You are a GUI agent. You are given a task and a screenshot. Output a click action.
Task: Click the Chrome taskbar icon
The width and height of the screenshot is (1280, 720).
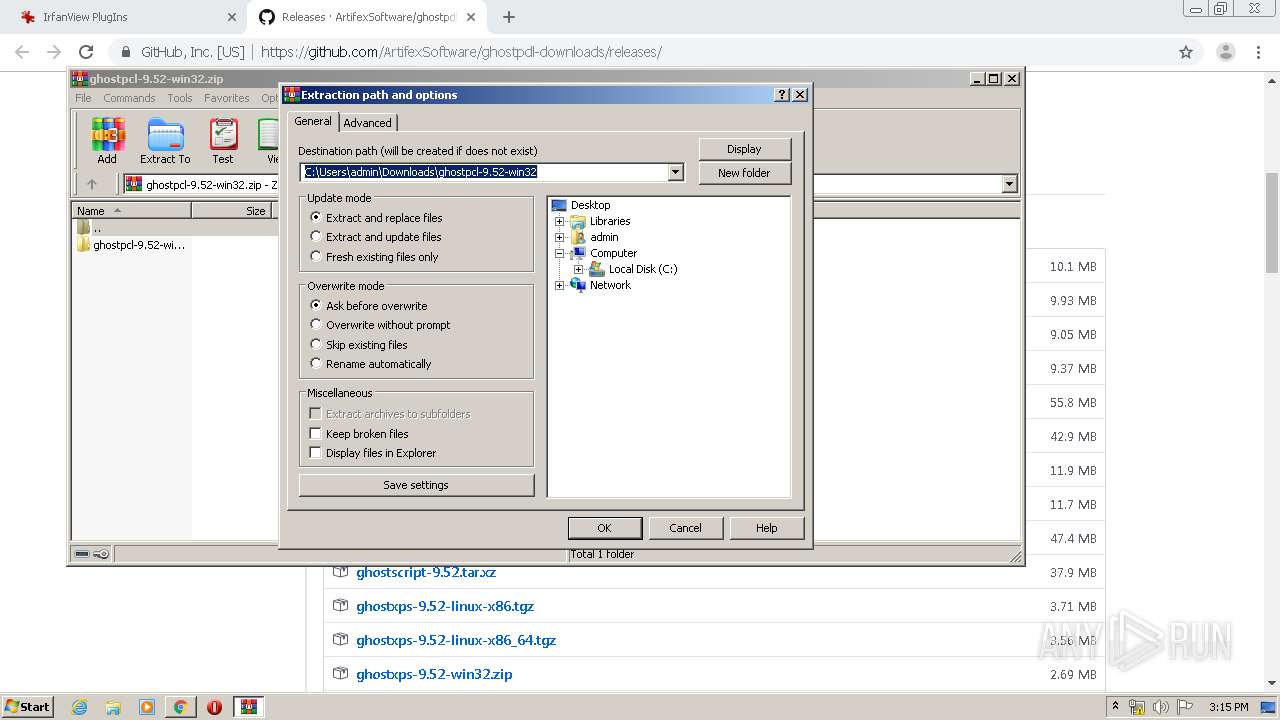180,707
